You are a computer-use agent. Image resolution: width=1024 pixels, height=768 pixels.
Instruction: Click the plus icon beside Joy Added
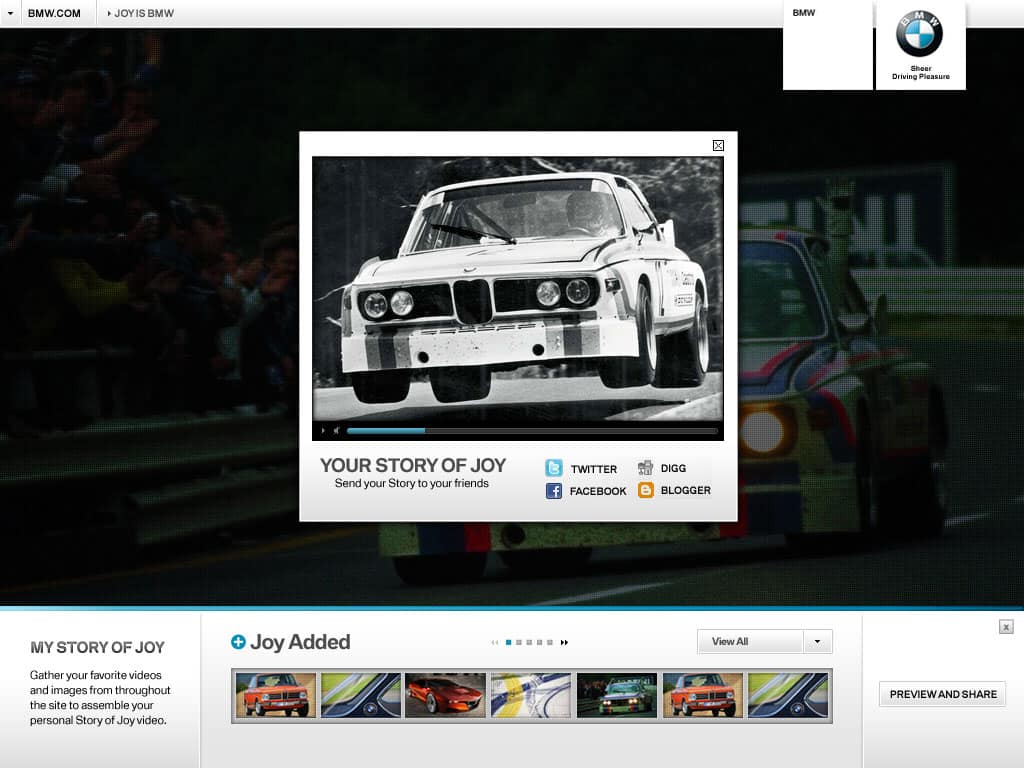point(237,641)
